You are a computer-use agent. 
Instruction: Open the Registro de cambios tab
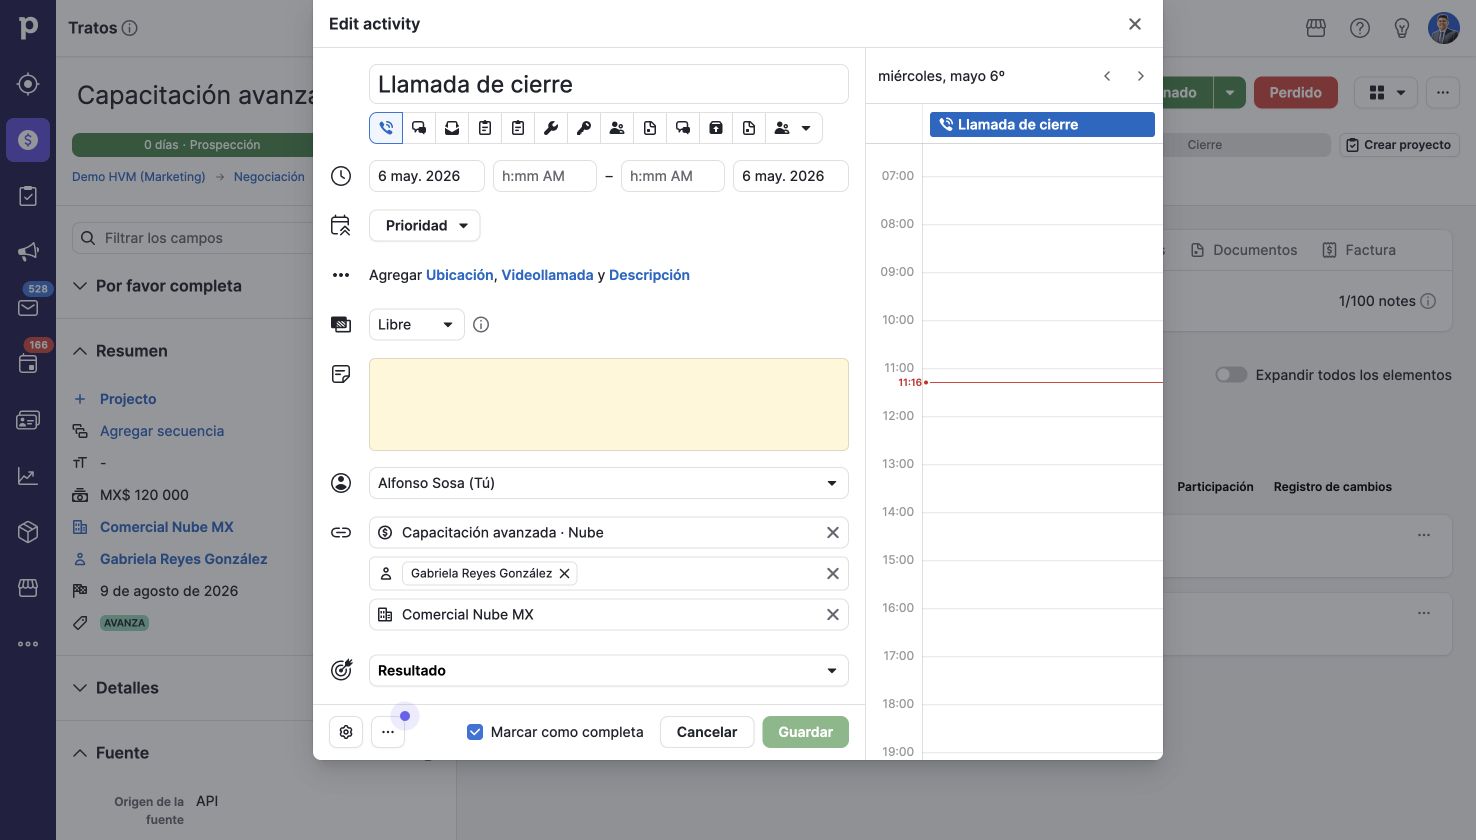point(1333,487)
